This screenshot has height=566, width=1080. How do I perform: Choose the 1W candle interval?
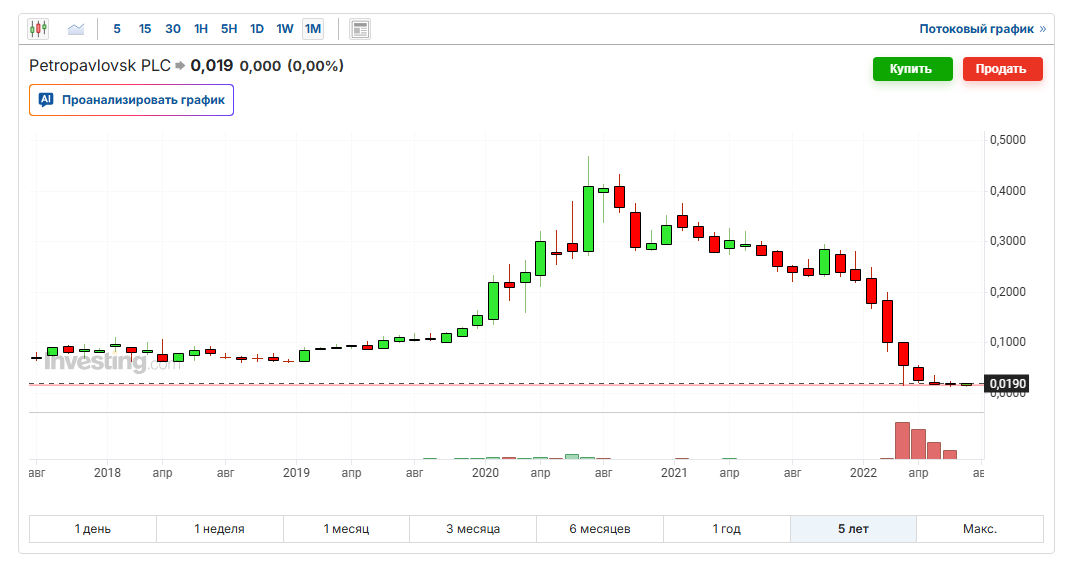point(284,29)
